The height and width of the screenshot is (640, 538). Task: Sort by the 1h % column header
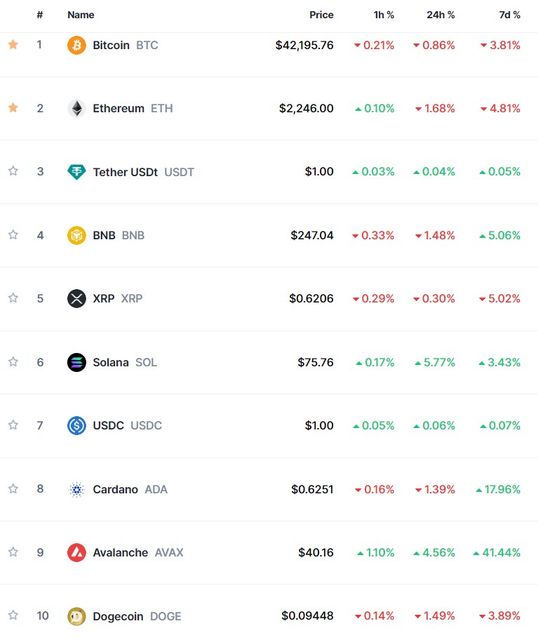pyautogui.click(x=384, y=15)
